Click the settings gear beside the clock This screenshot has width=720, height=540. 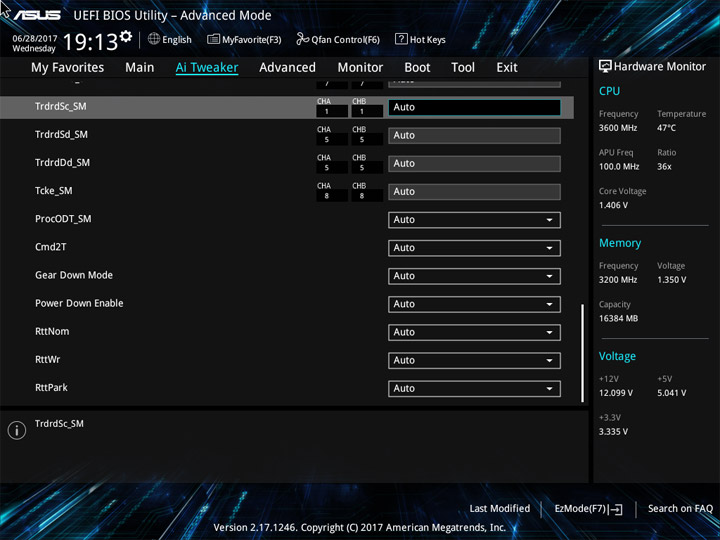[126, 36]
